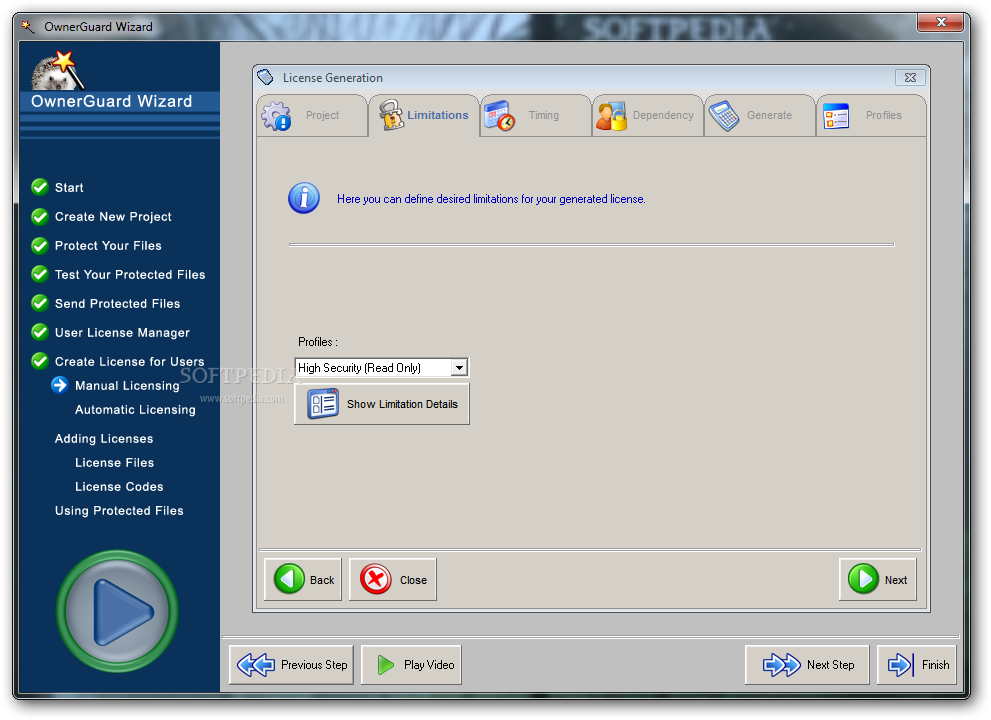Click the Limitations padlock icon
The height and width of the screenshot is (720, 991).
coord(391,115)
